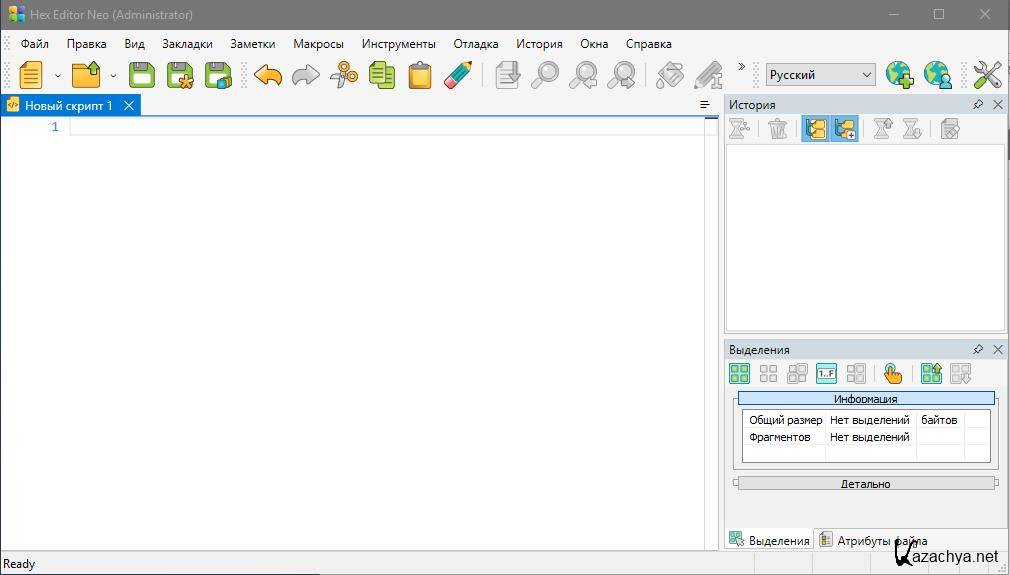Open the Русский language dropdown
This screenshot has width=1010, height=575.
pos(821,75)
